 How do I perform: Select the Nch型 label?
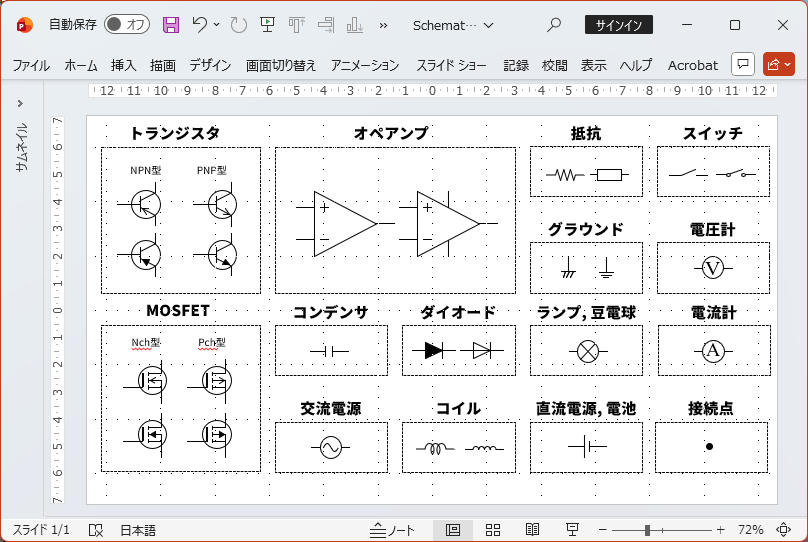click(x=146, y=343)
